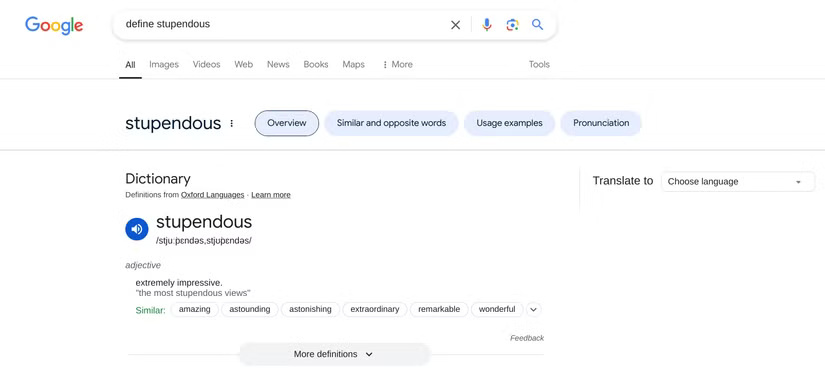Open three-dot options next to stupendous heading

tap(232, 123)
